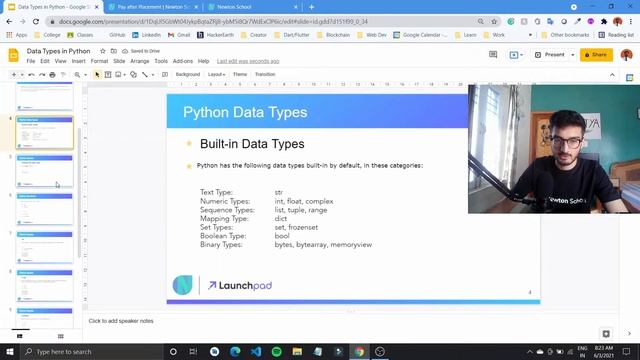Click the Present button

click(550, 55)
